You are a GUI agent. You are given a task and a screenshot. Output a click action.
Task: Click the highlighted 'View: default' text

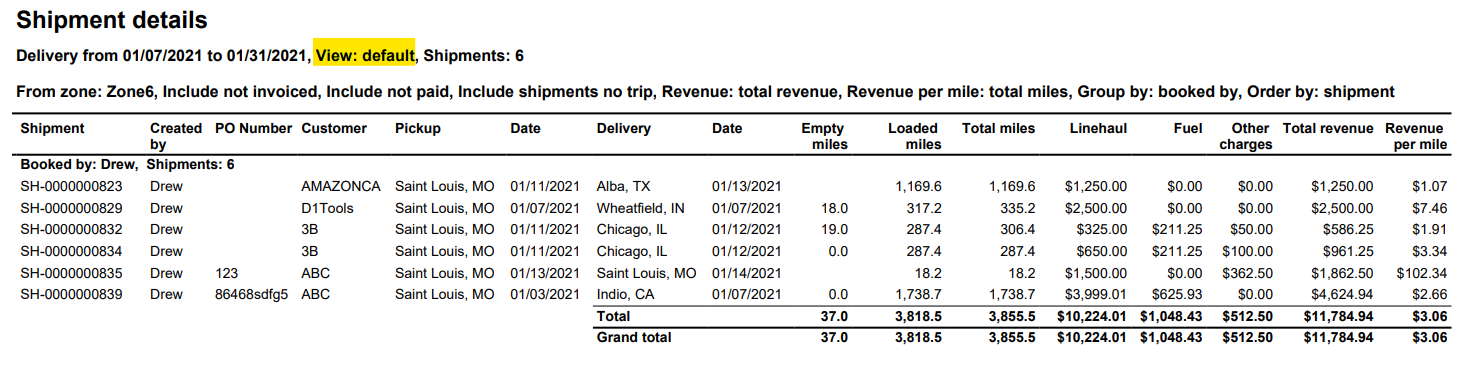365,55
